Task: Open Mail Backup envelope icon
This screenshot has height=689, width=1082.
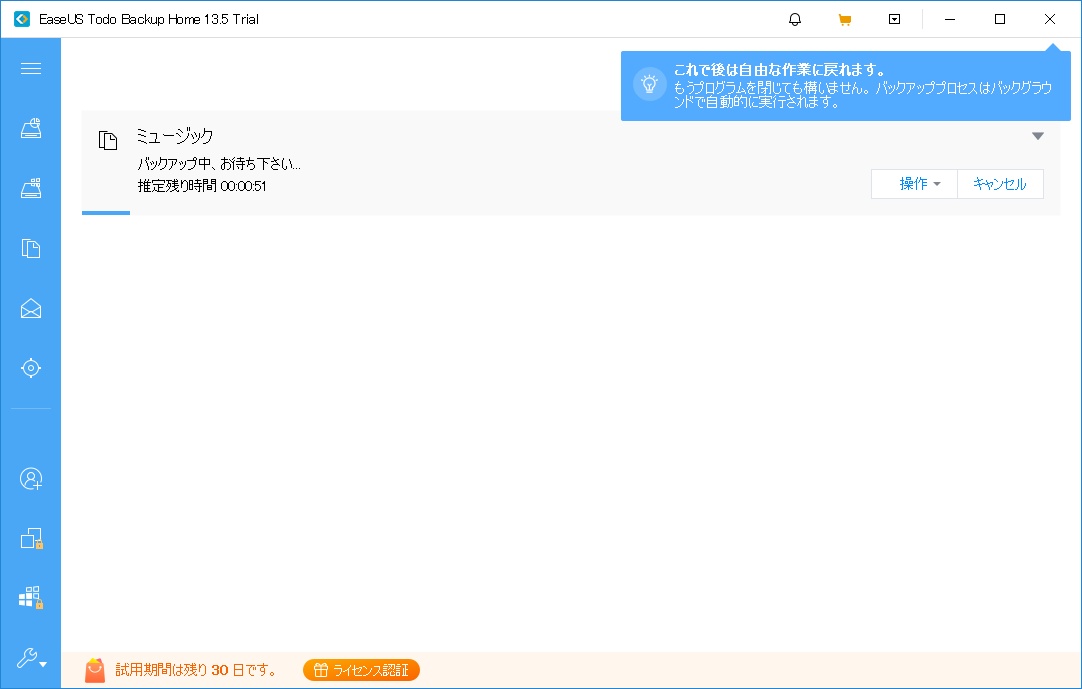Action: [30, 308]
